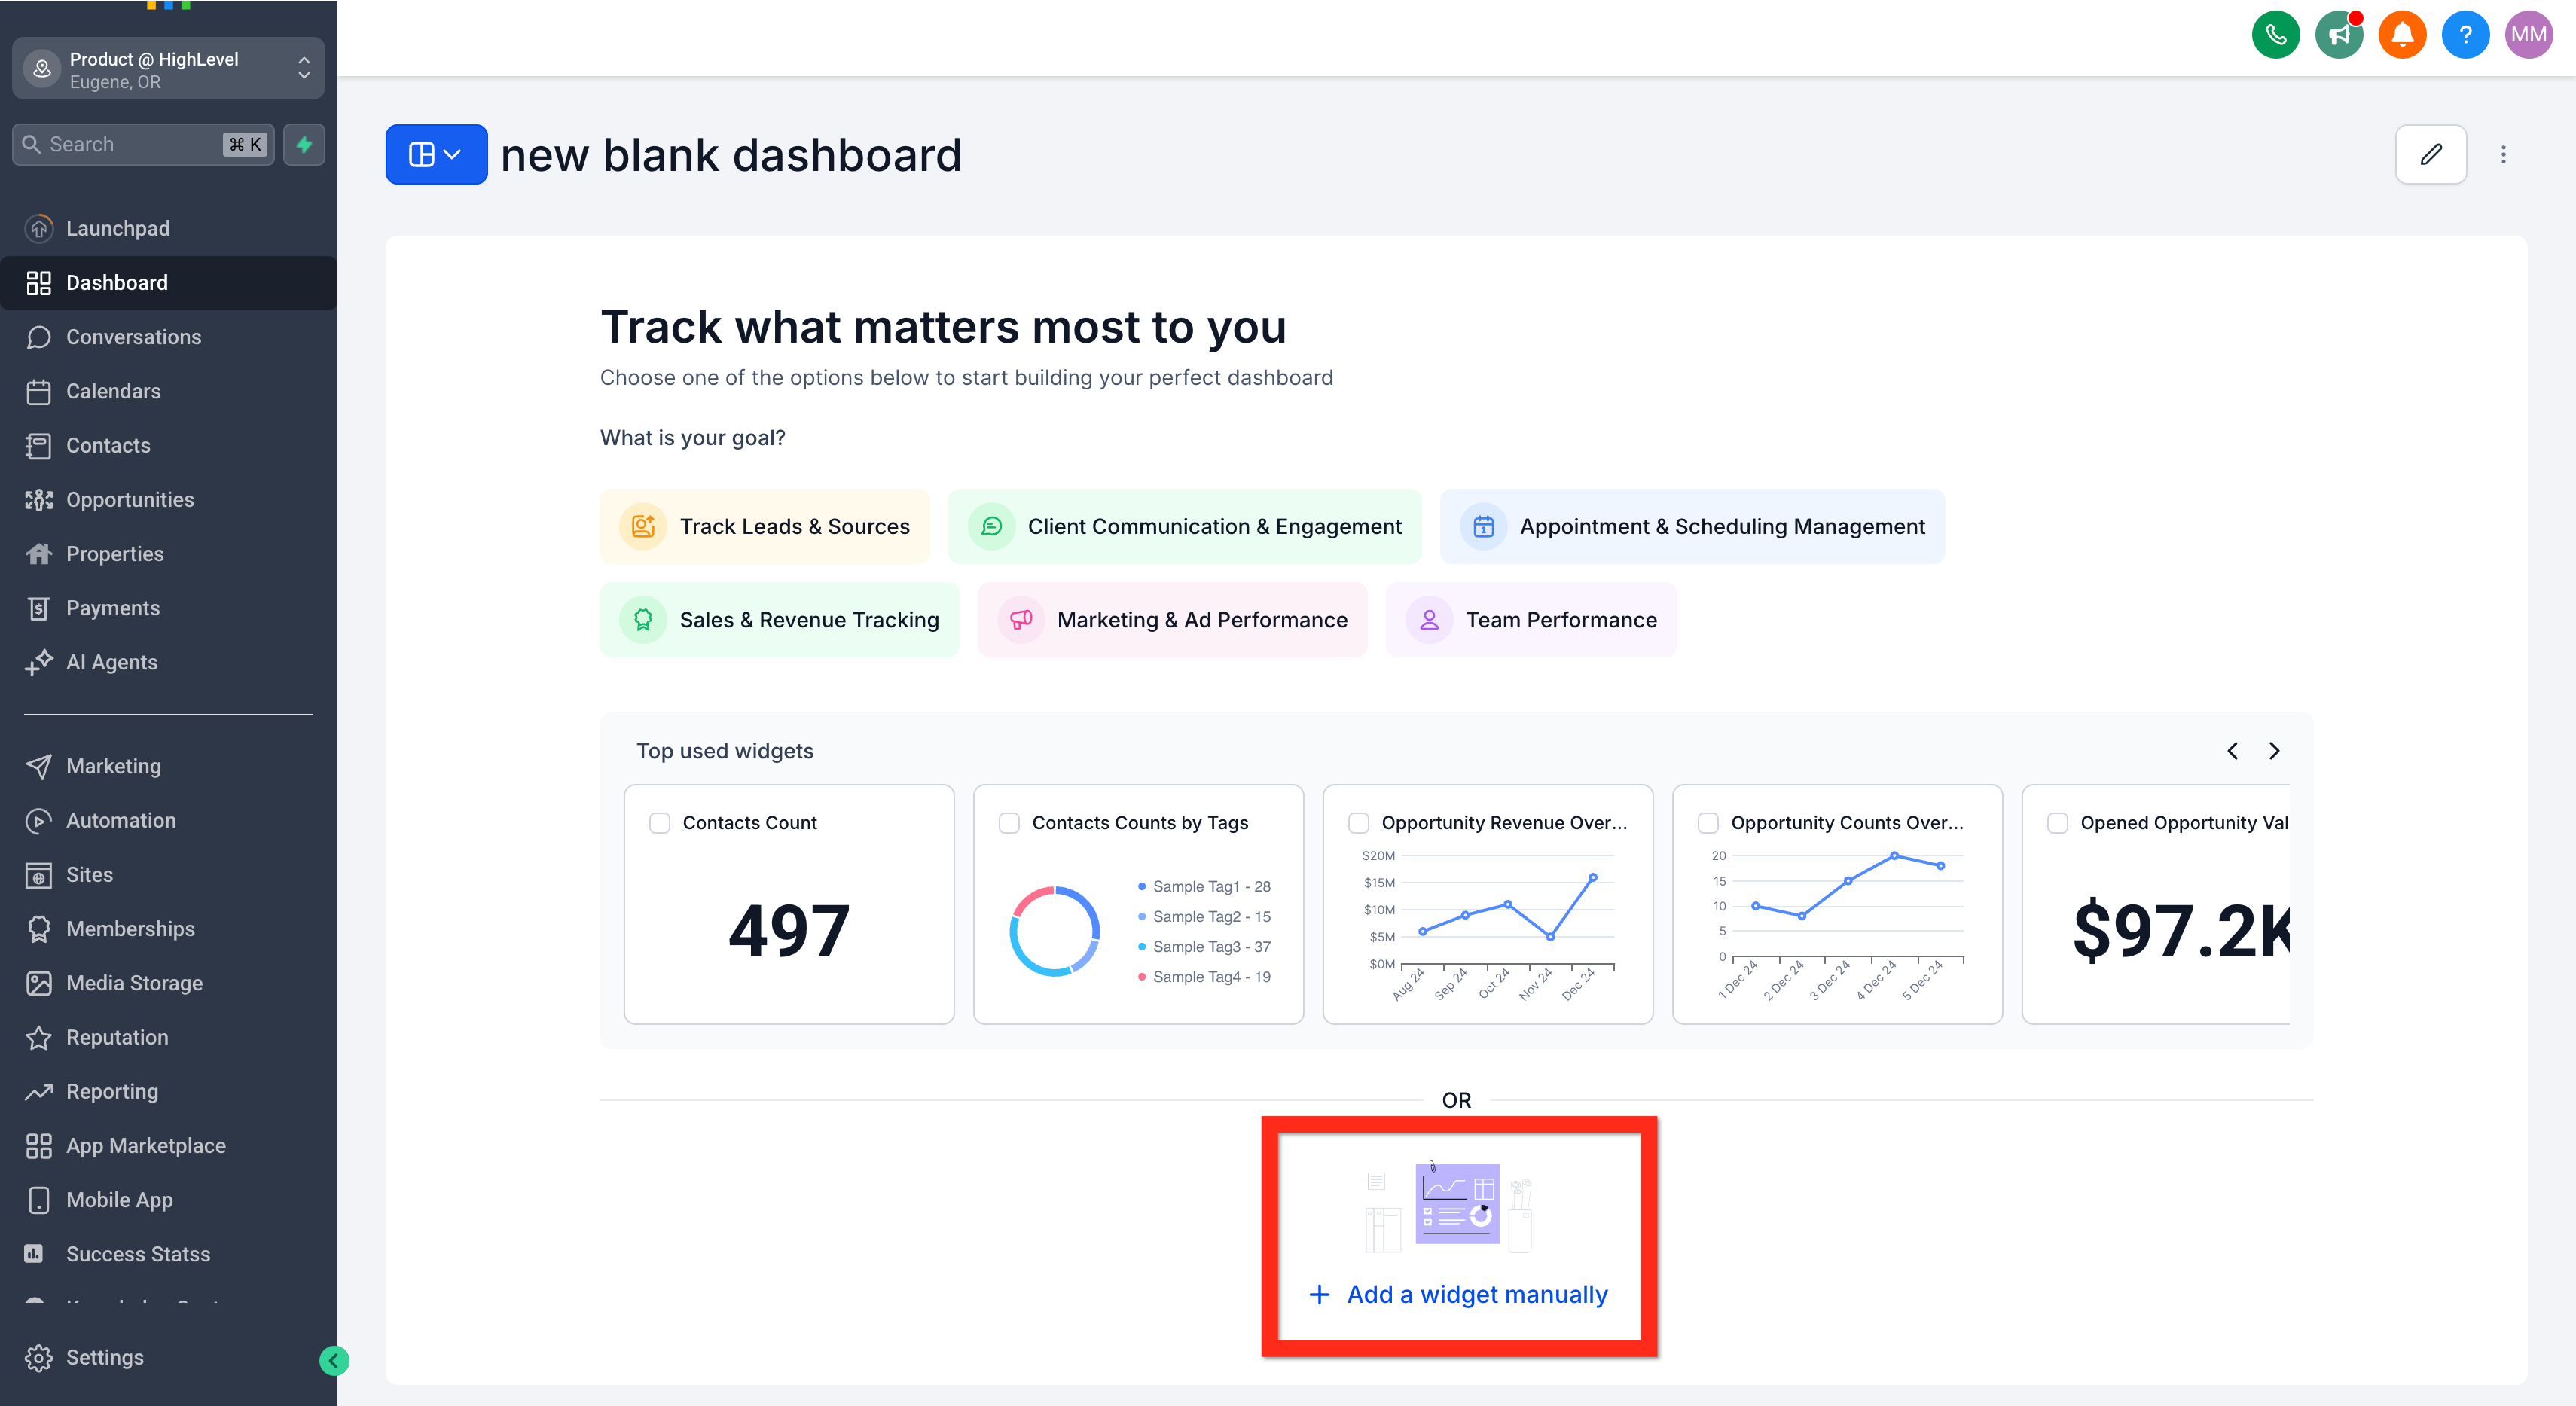Click the green phone dialer icon
Screen dimensions: 2576x1406
(2275, 35)
